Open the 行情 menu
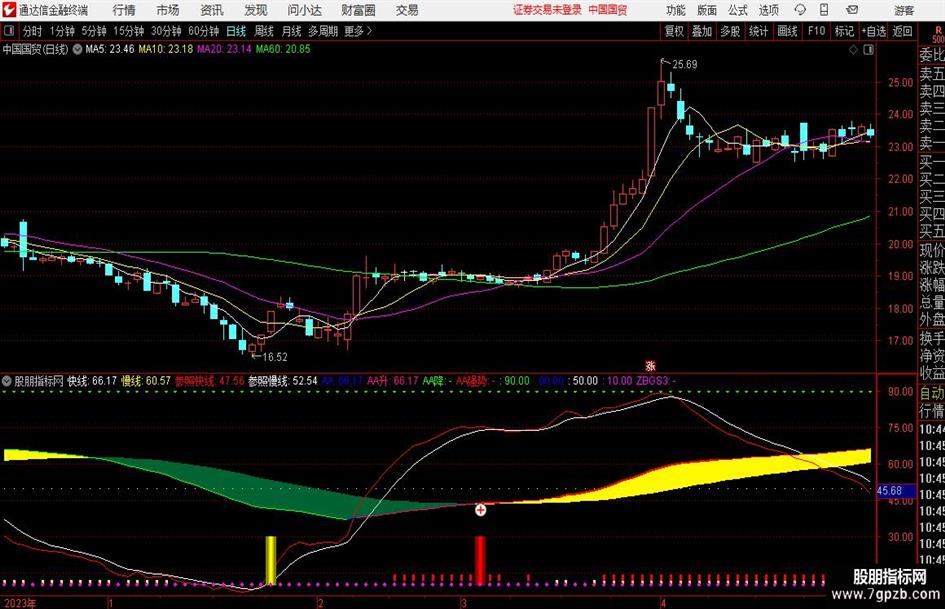This screenshot has height=609, width=945. (124, 10)
